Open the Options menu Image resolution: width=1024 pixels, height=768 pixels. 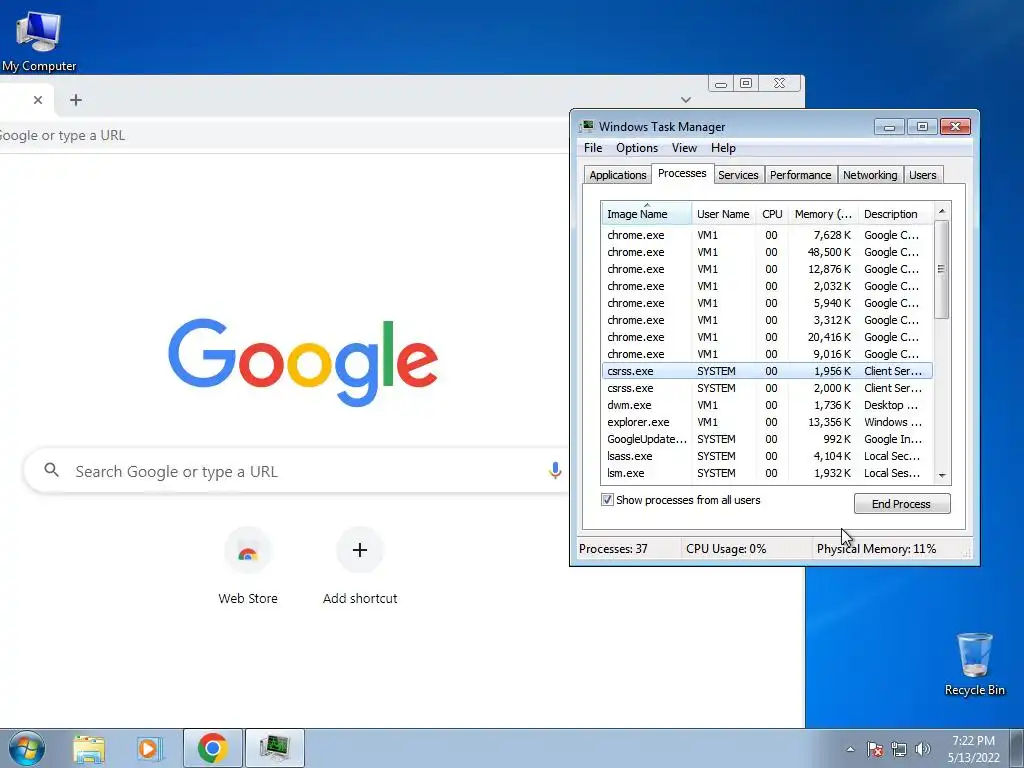coord(637,148)
